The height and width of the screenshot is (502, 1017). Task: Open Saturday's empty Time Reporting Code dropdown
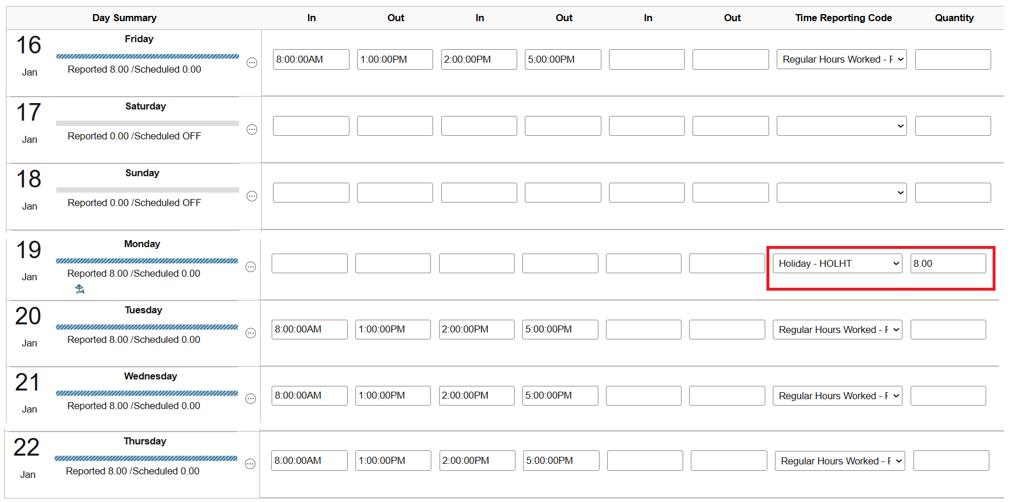[x=841, y=126]
